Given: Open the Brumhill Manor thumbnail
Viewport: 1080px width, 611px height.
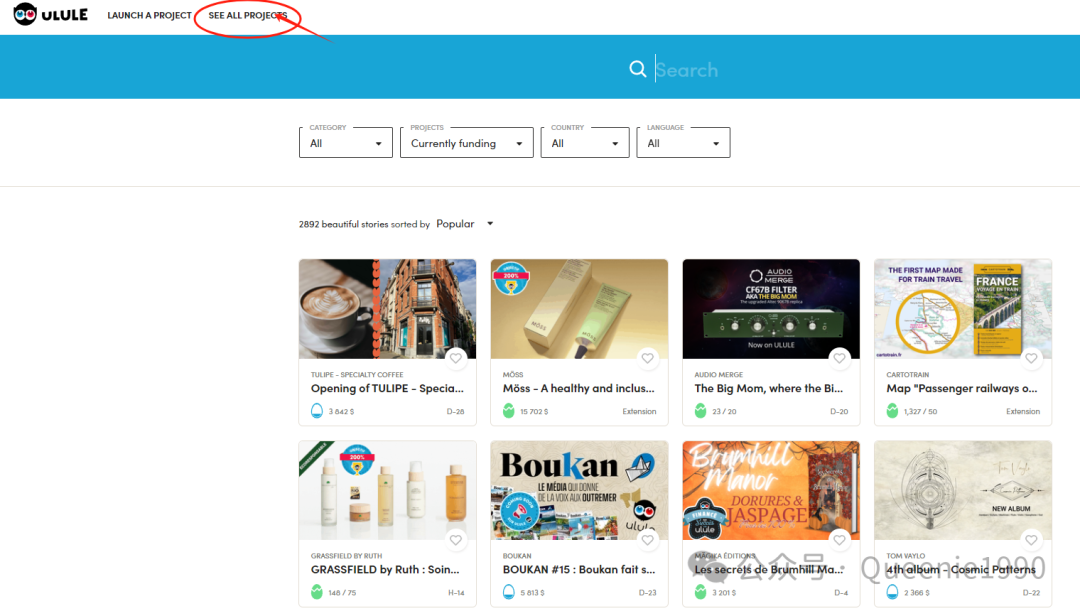Looking at the screenshot, I should [x=771, y=490].
